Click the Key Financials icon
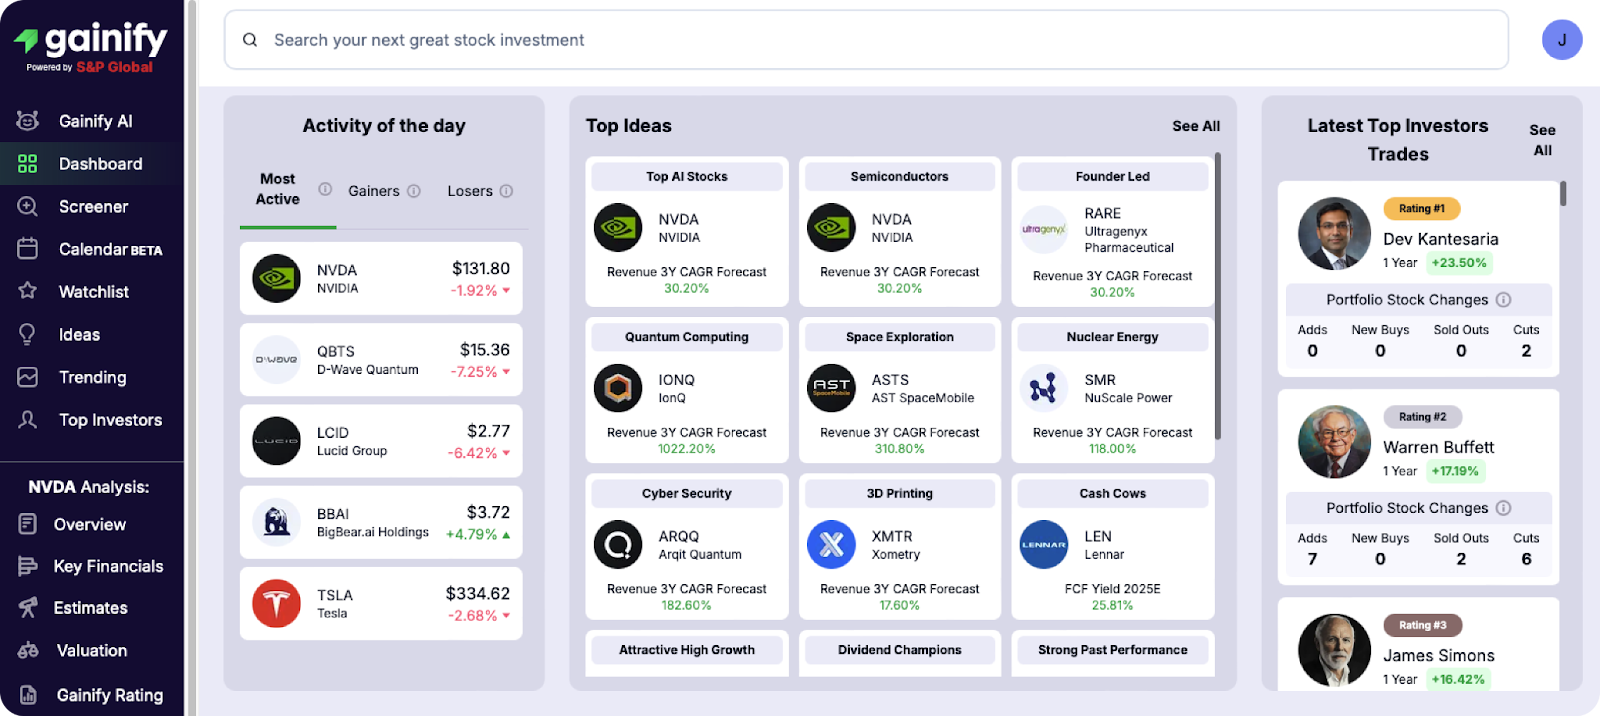This screenshot has height=716, width=1600. pyautogui.click(x=28, y=566)
